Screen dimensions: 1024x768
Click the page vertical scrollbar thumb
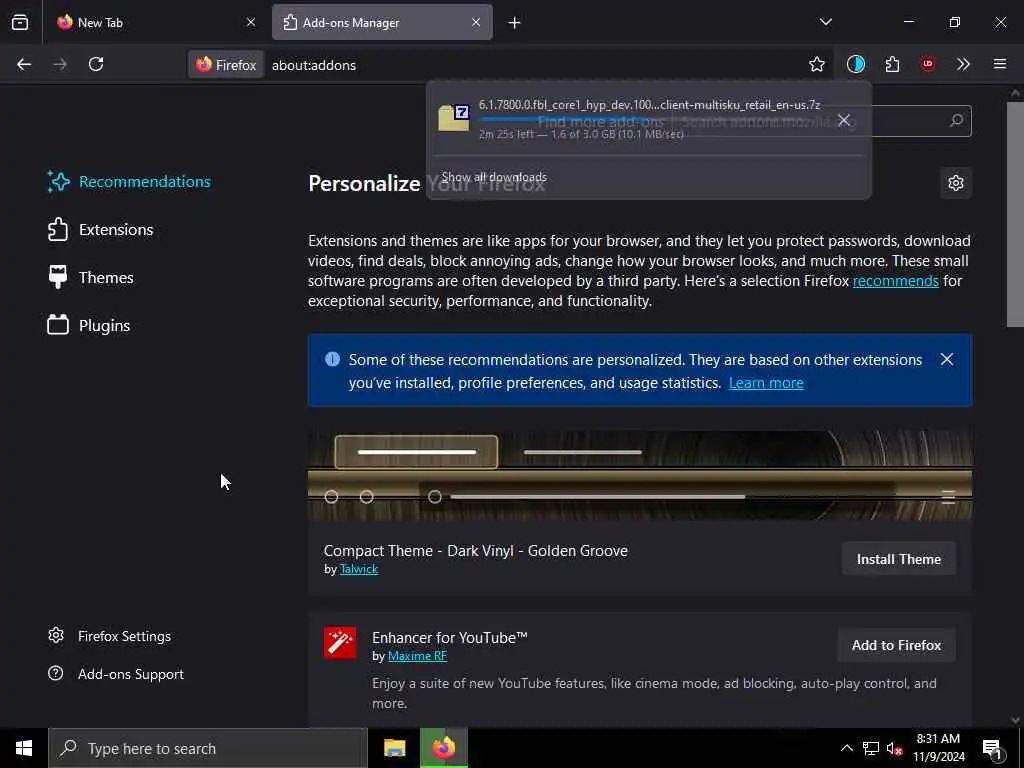[x=1015, y=214]
